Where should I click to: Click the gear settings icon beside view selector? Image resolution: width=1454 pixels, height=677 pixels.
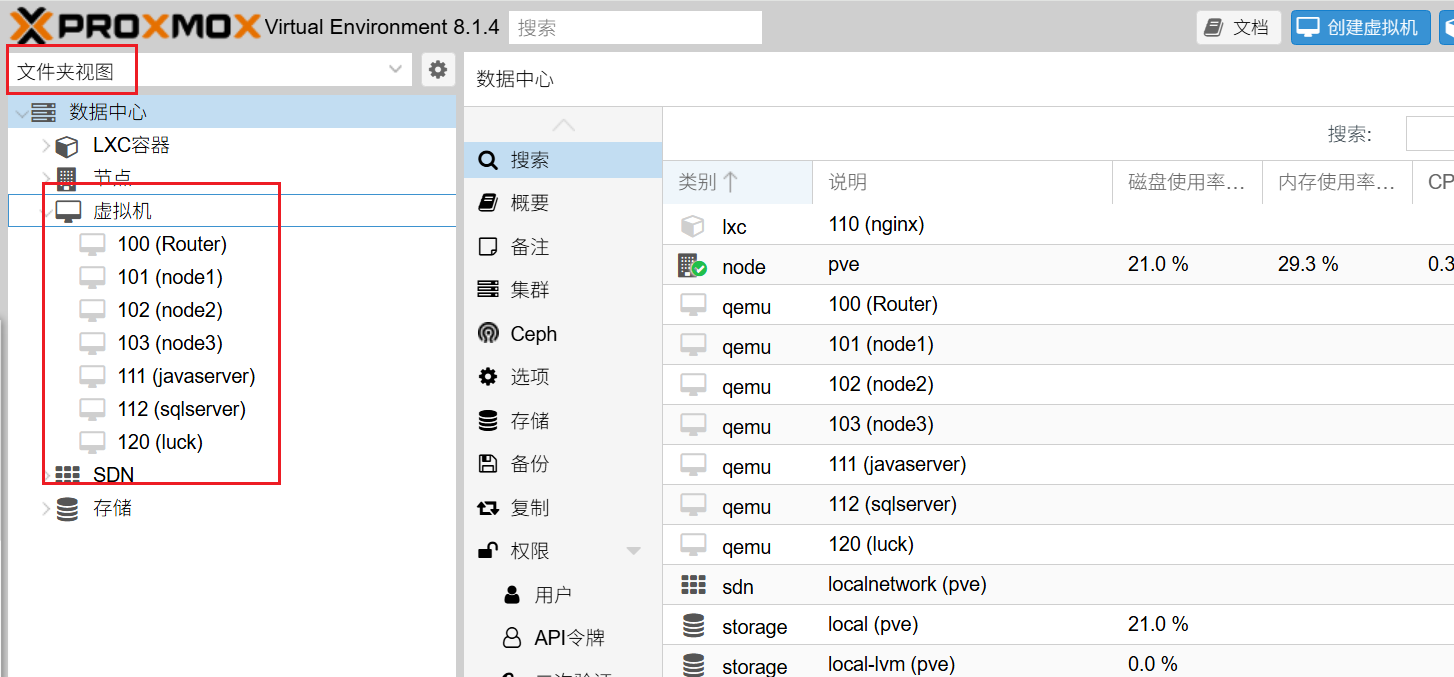coord(437,70)
